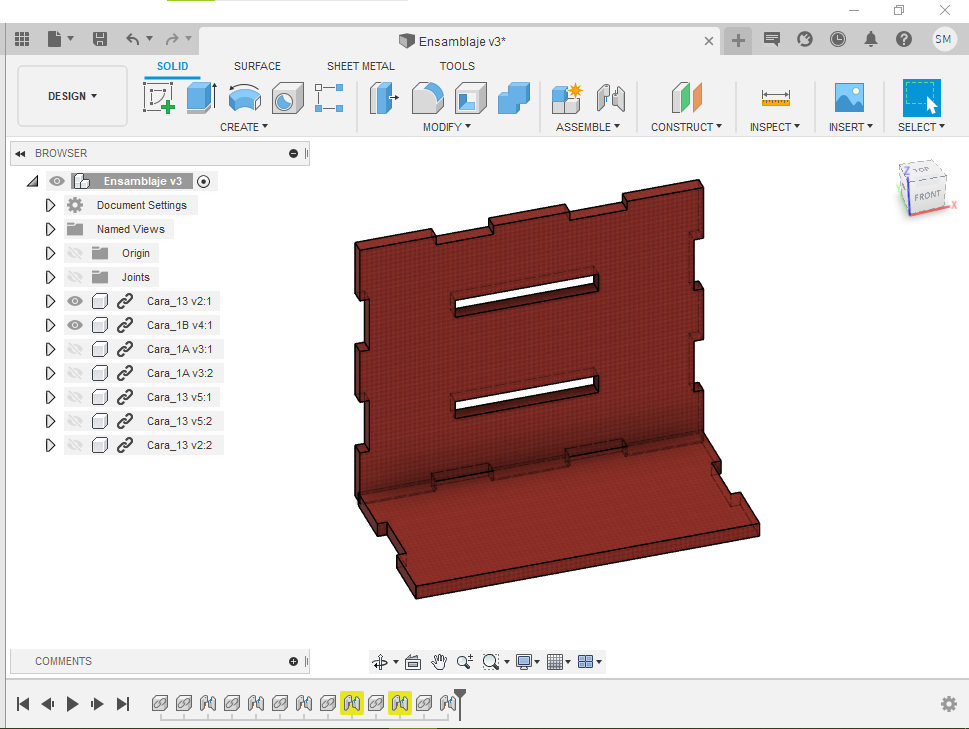Viewport: 969px width, 729px height.
Task: Expand Document Settings node
Action: [51, 205]
